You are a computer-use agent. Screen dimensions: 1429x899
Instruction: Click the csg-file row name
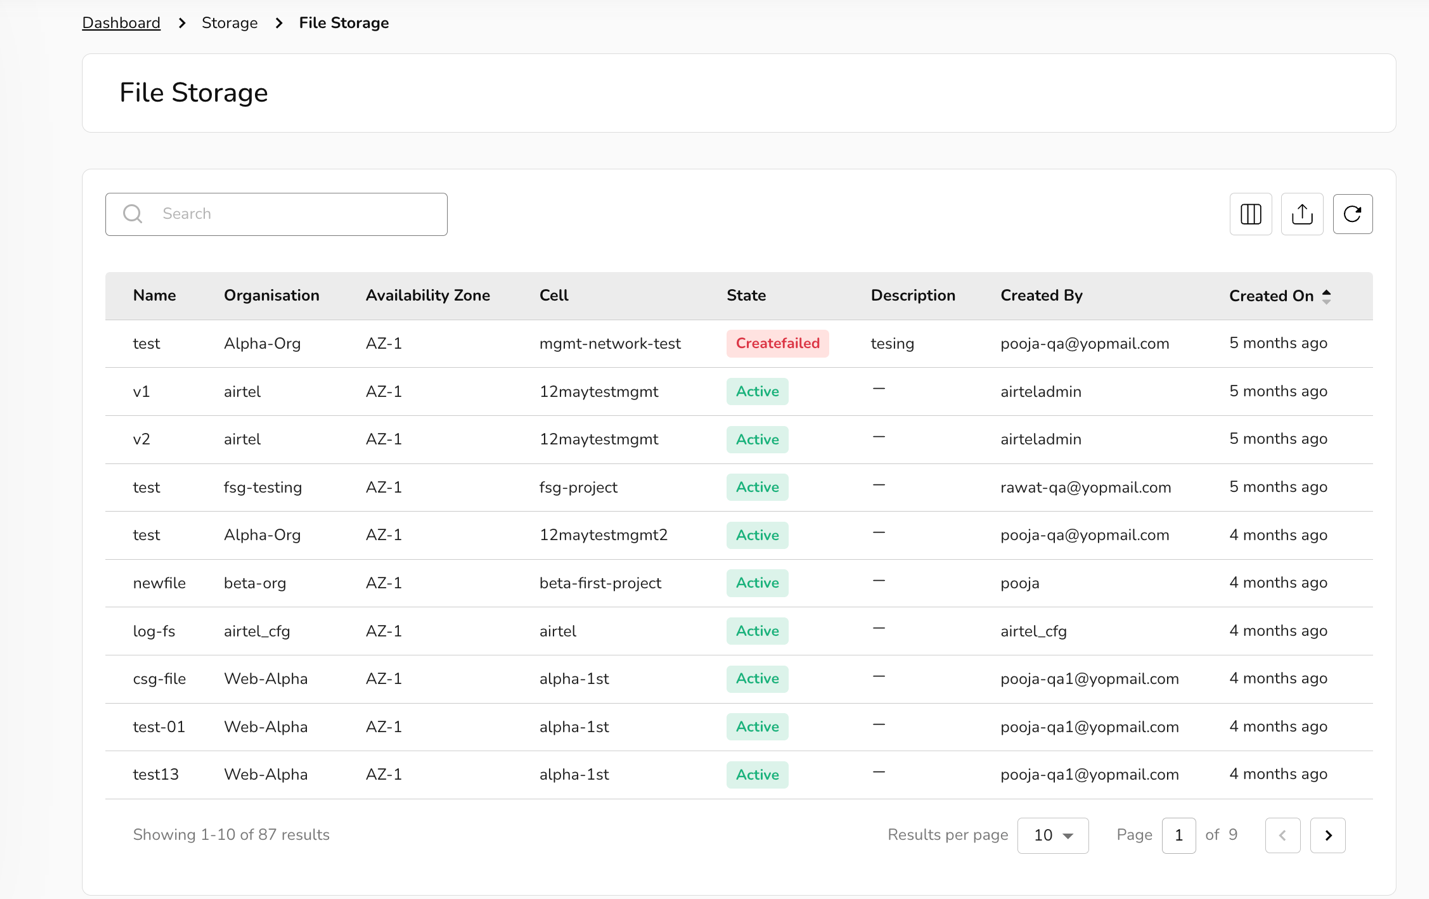(159, 679)
